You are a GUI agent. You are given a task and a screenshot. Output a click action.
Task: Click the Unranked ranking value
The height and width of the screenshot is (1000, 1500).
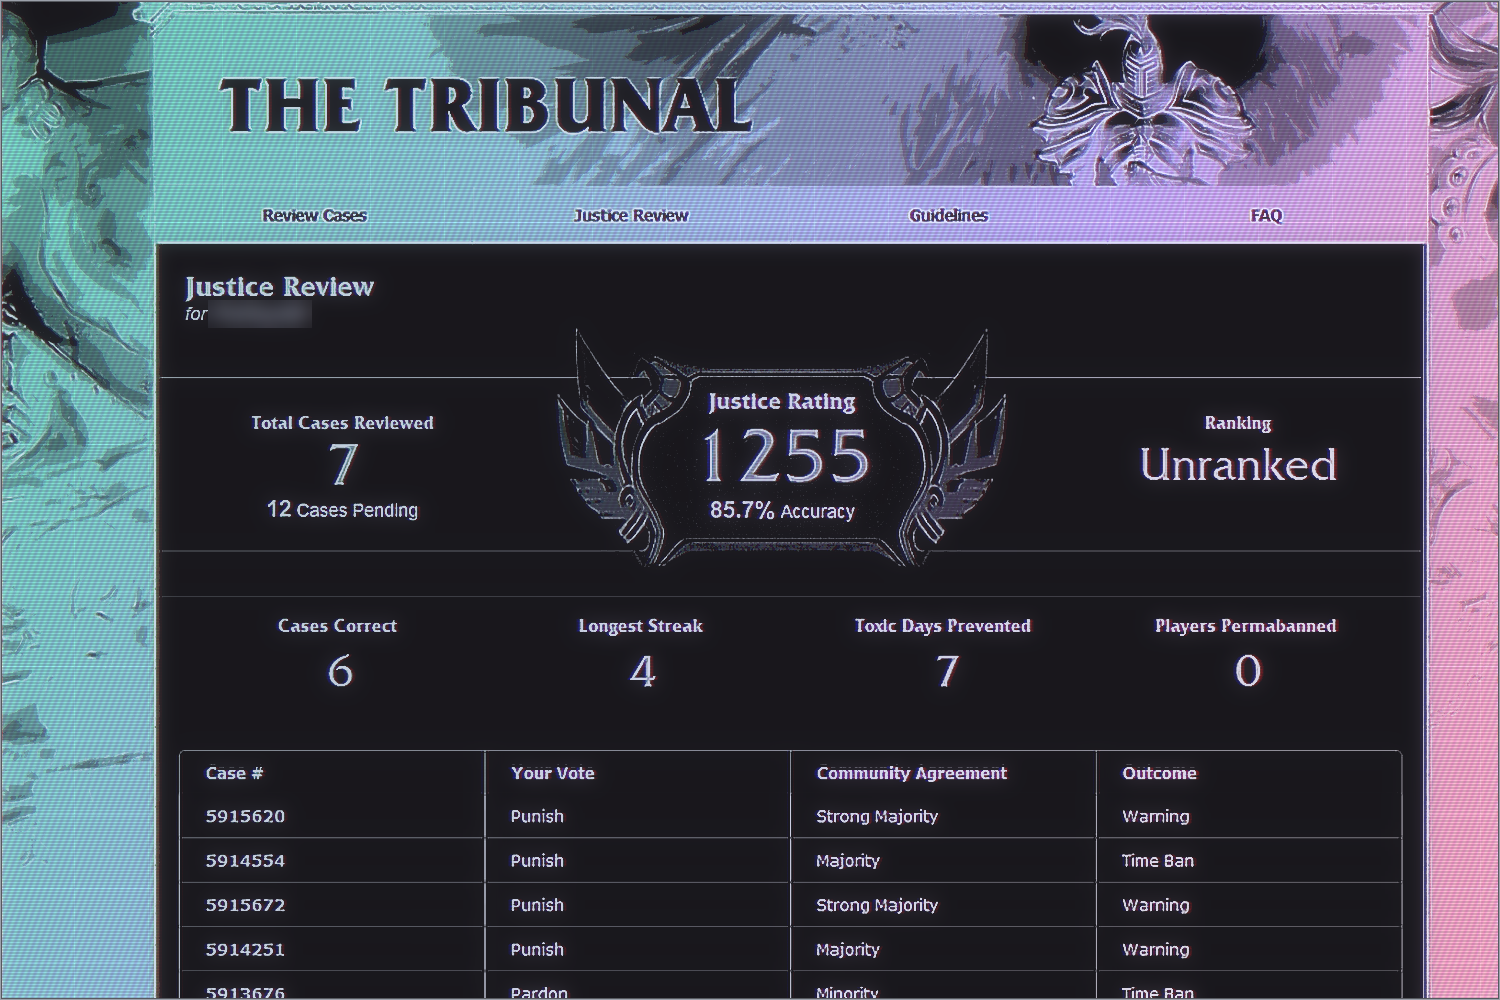coord(1238,465)
